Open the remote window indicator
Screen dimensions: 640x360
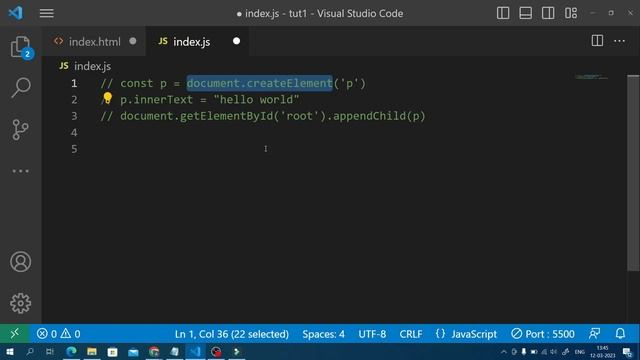click(x=14, y=334)
